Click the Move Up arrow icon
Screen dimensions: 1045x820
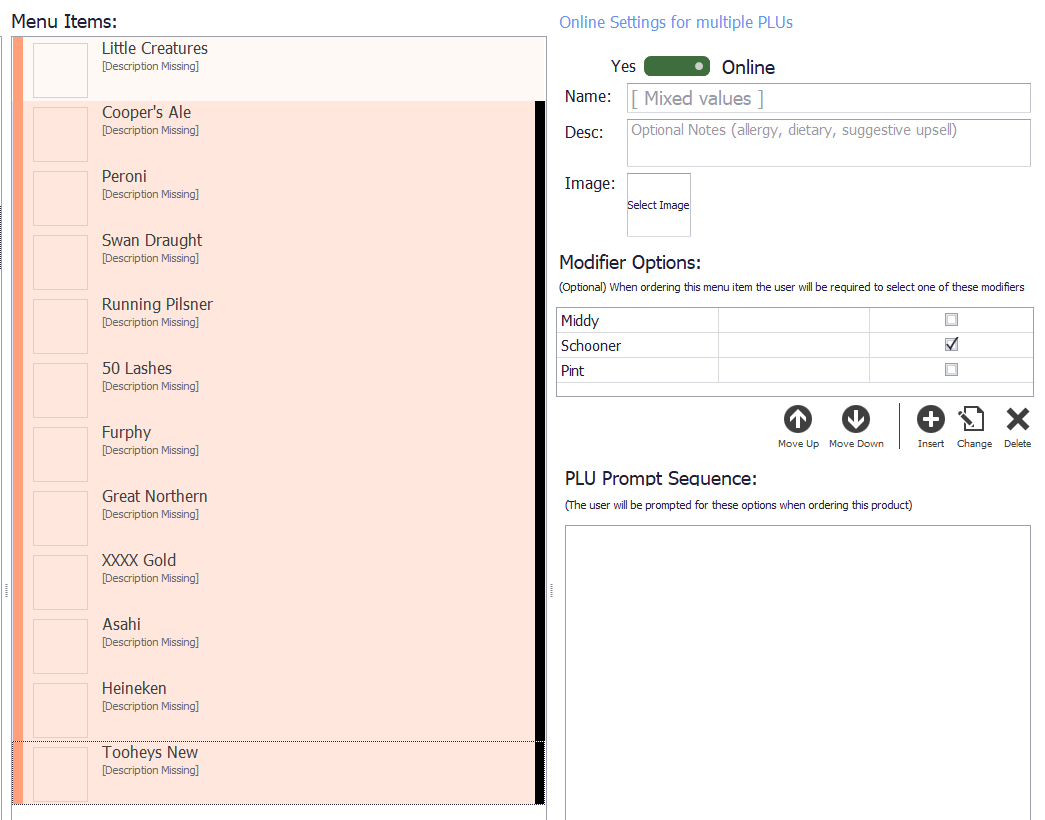[x=798, y=419]
